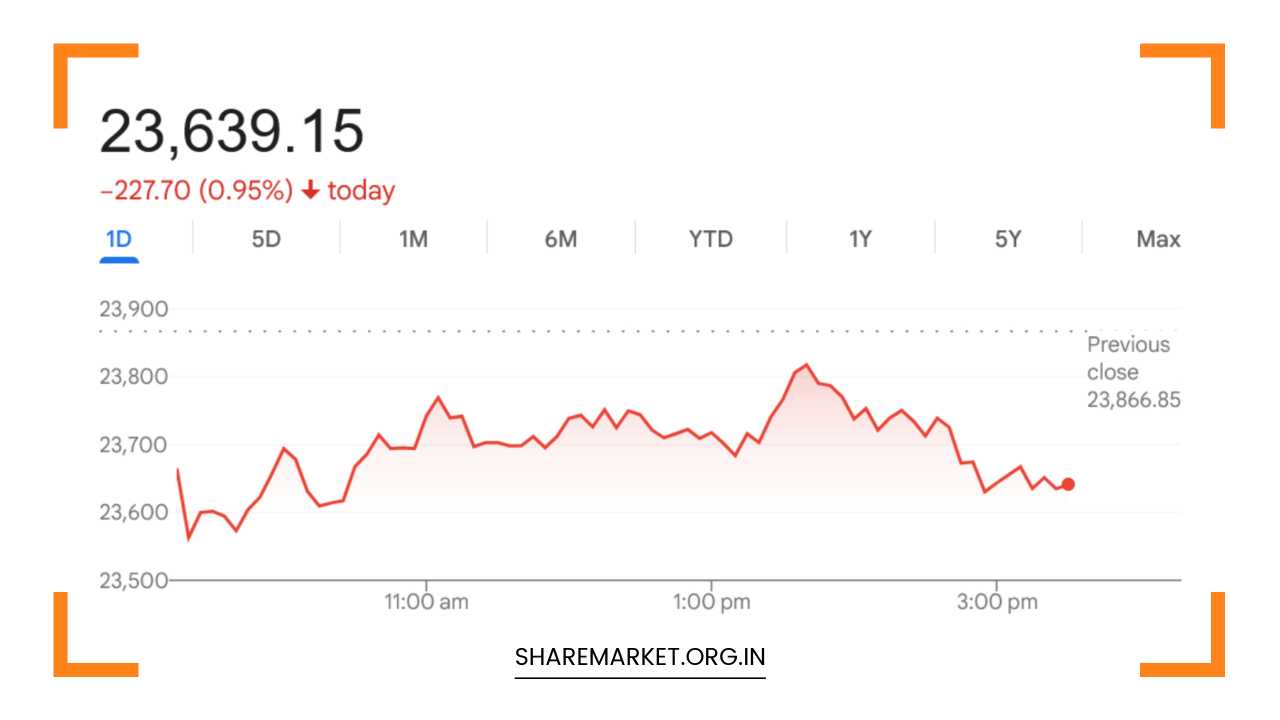The width and height of the screenshot is (1280, 720).
Task: Click the 1:00 pm time axis label
Action: click(x=712, y=601)
